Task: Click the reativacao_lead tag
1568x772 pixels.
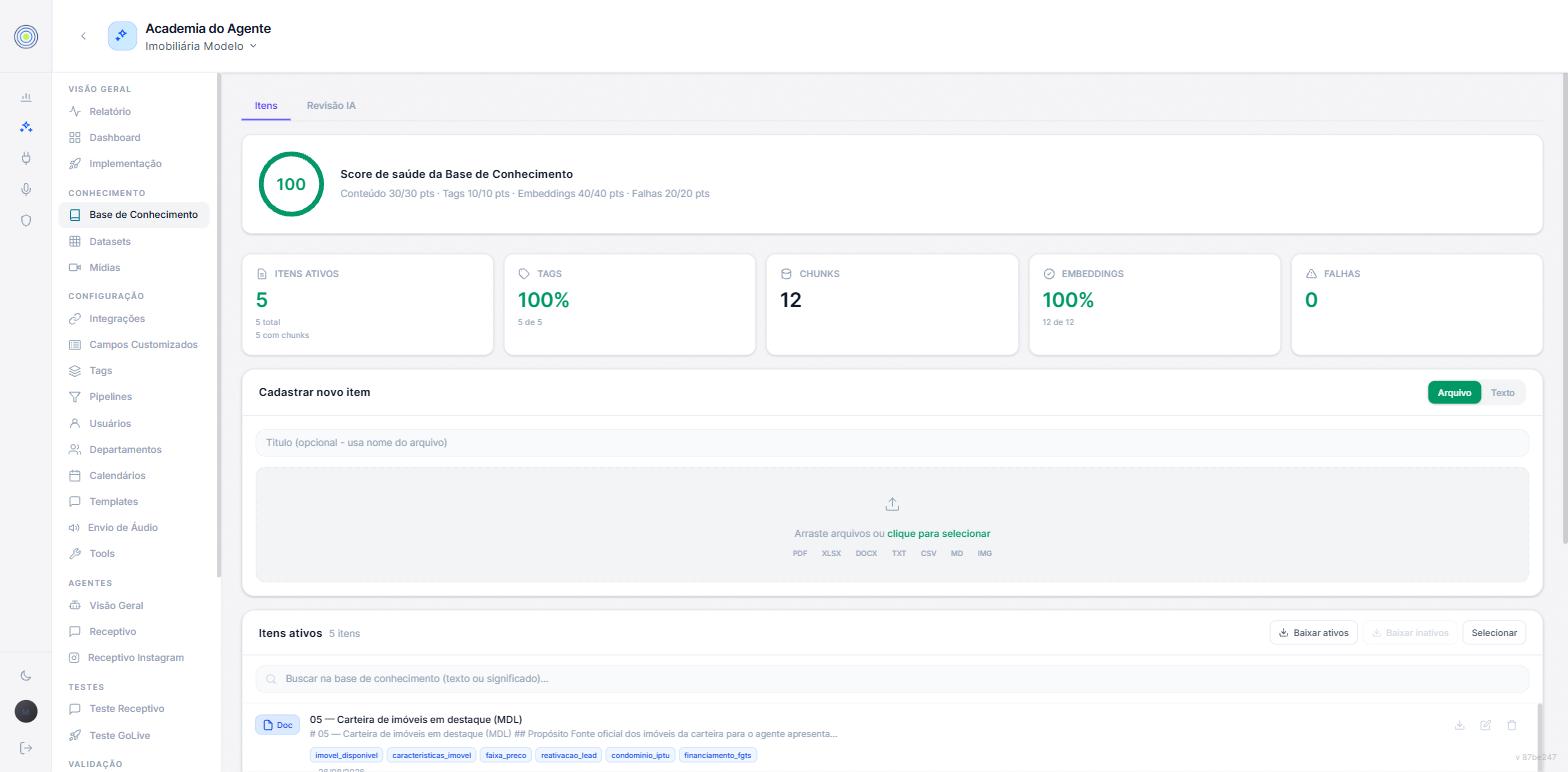Action: point(568,755)
